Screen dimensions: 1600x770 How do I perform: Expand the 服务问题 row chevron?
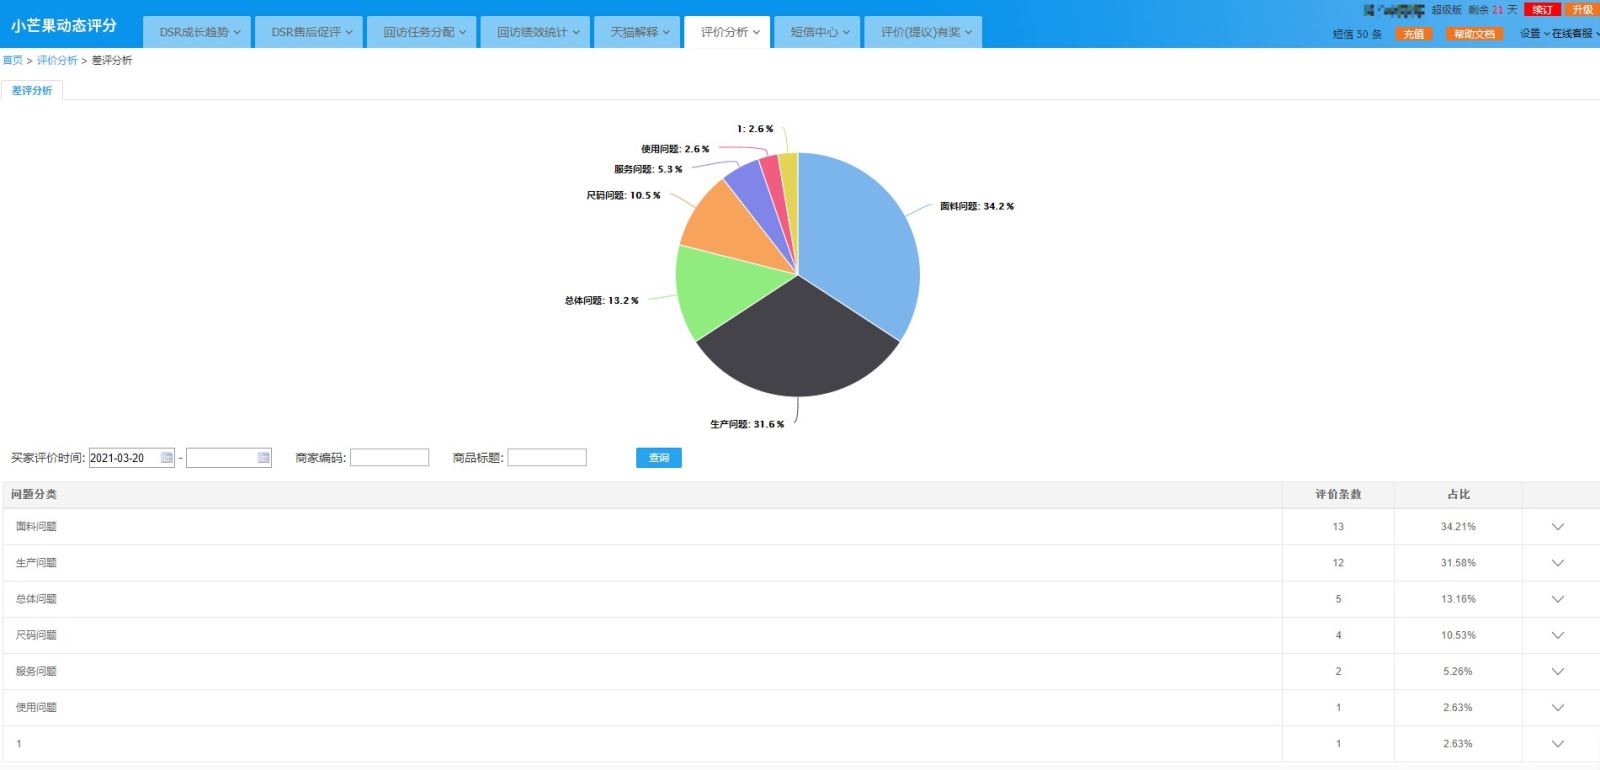[1557, 671]
